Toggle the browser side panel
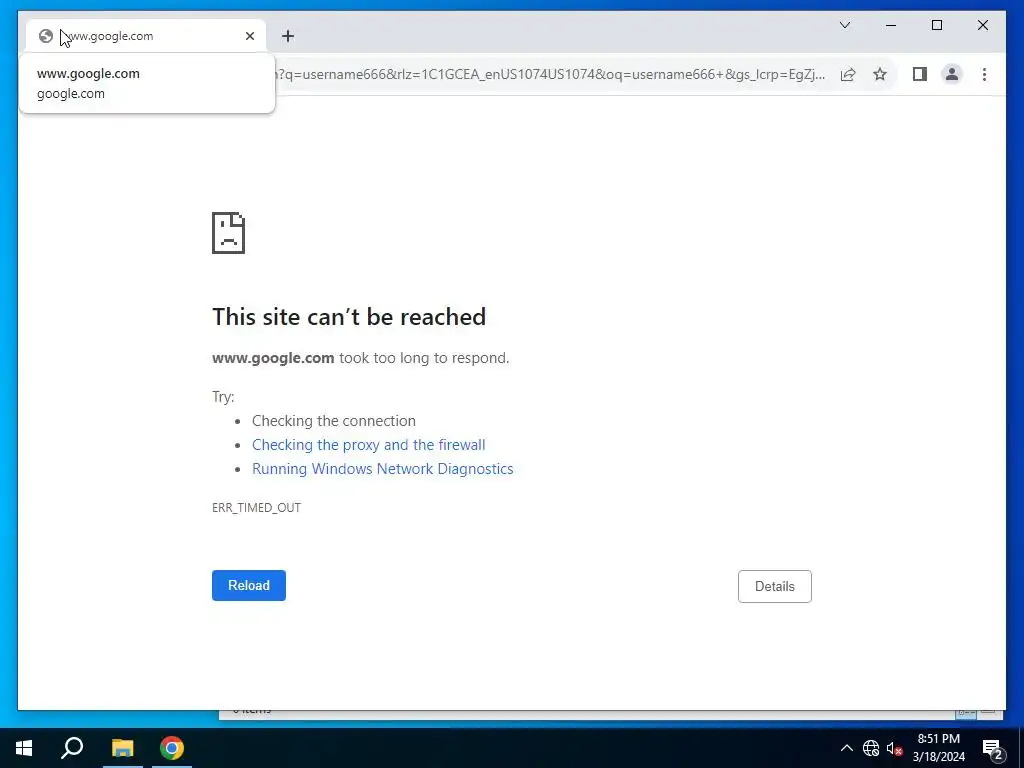 coord(920,74)
